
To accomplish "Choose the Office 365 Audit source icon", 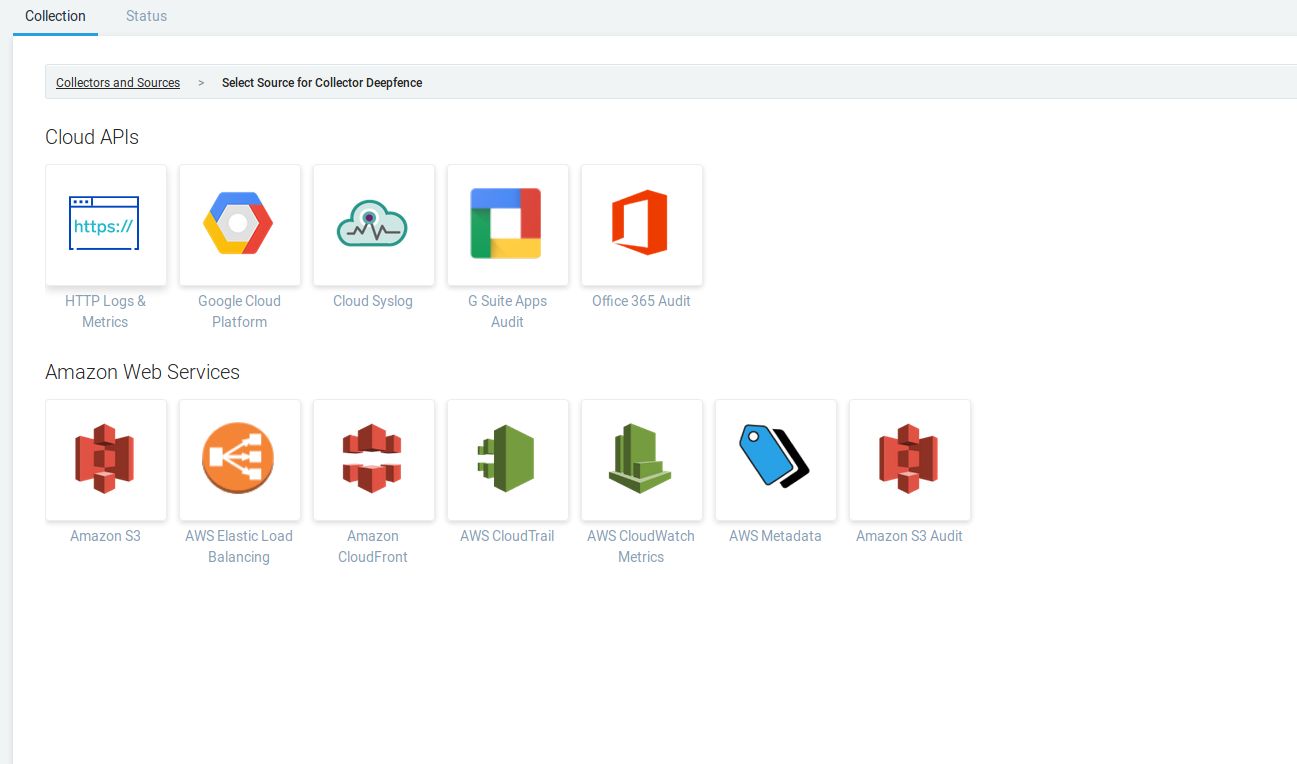I will [x=642, y=225].
